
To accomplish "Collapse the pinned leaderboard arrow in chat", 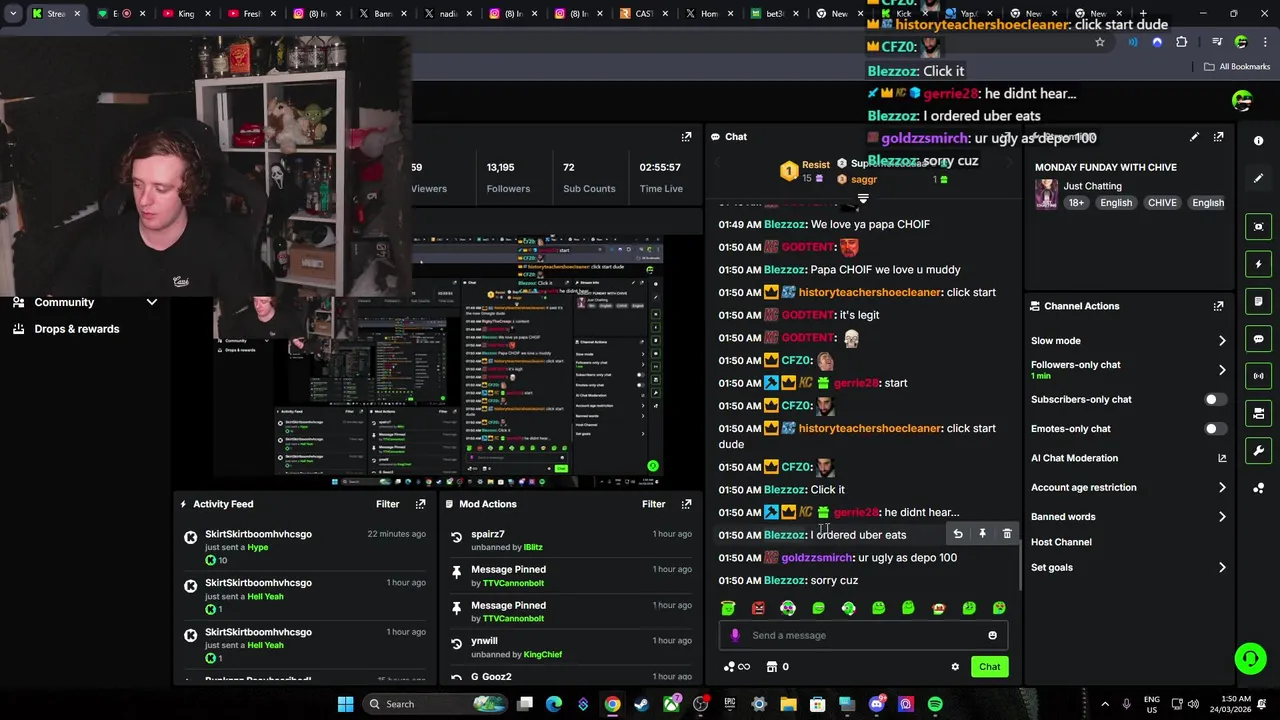I will 863,198.
